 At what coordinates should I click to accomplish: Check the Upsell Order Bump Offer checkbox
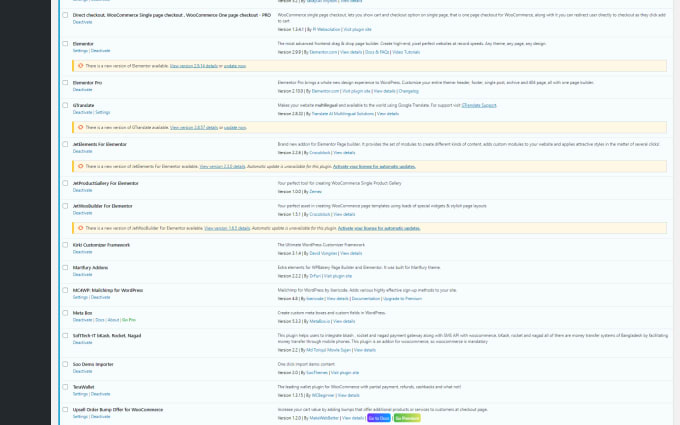click(65, 409)
